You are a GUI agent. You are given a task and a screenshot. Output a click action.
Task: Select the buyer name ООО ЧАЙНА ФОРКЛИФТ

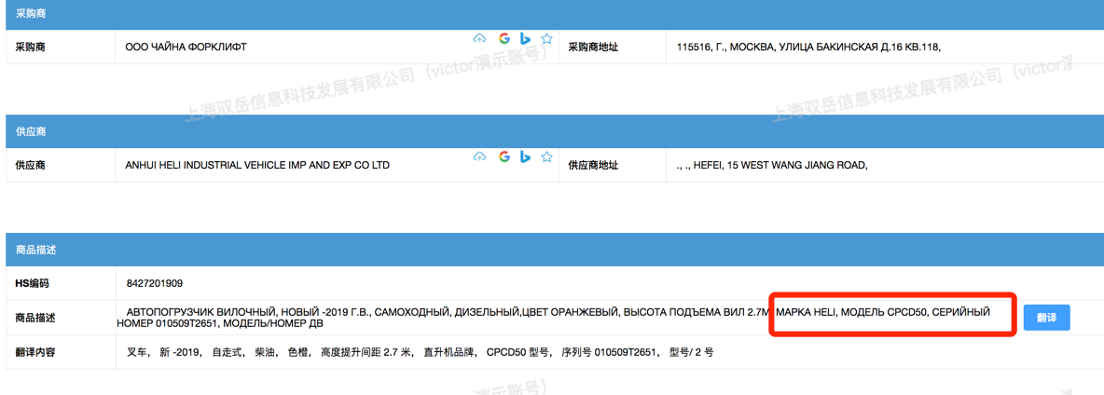click(x=186, y=47)
